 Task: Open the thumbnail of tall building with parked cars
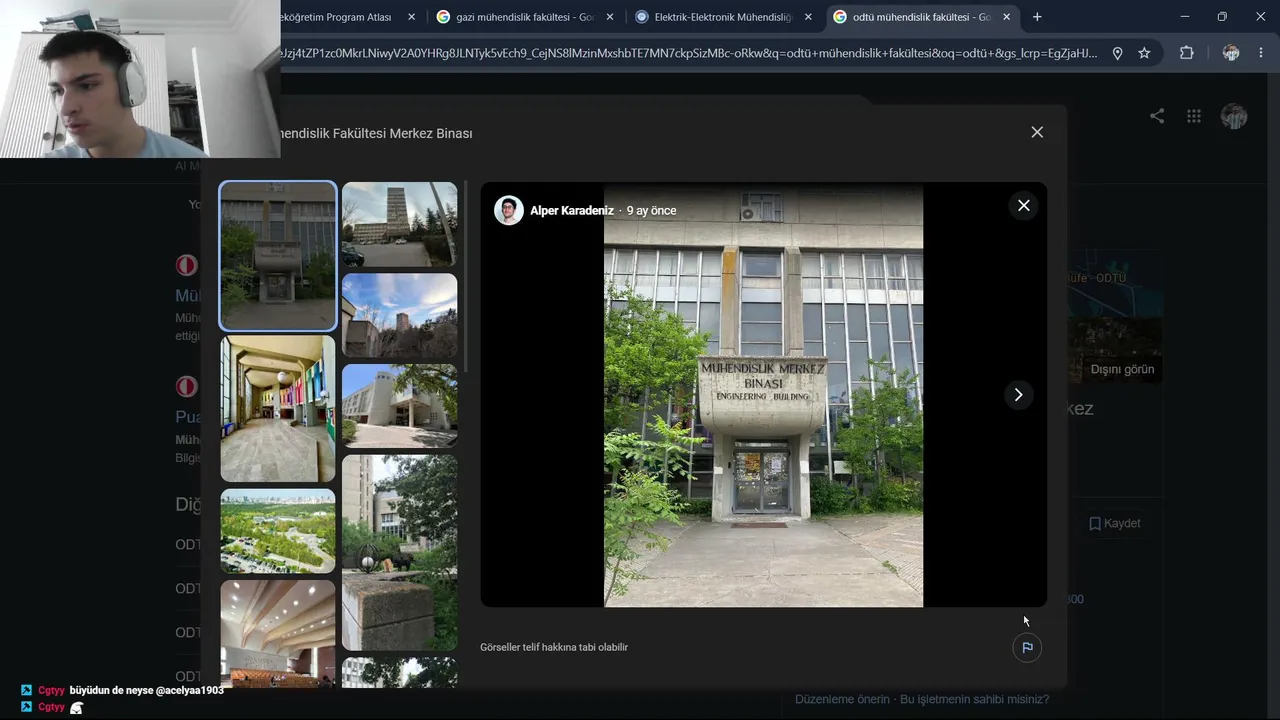[400, 224]
